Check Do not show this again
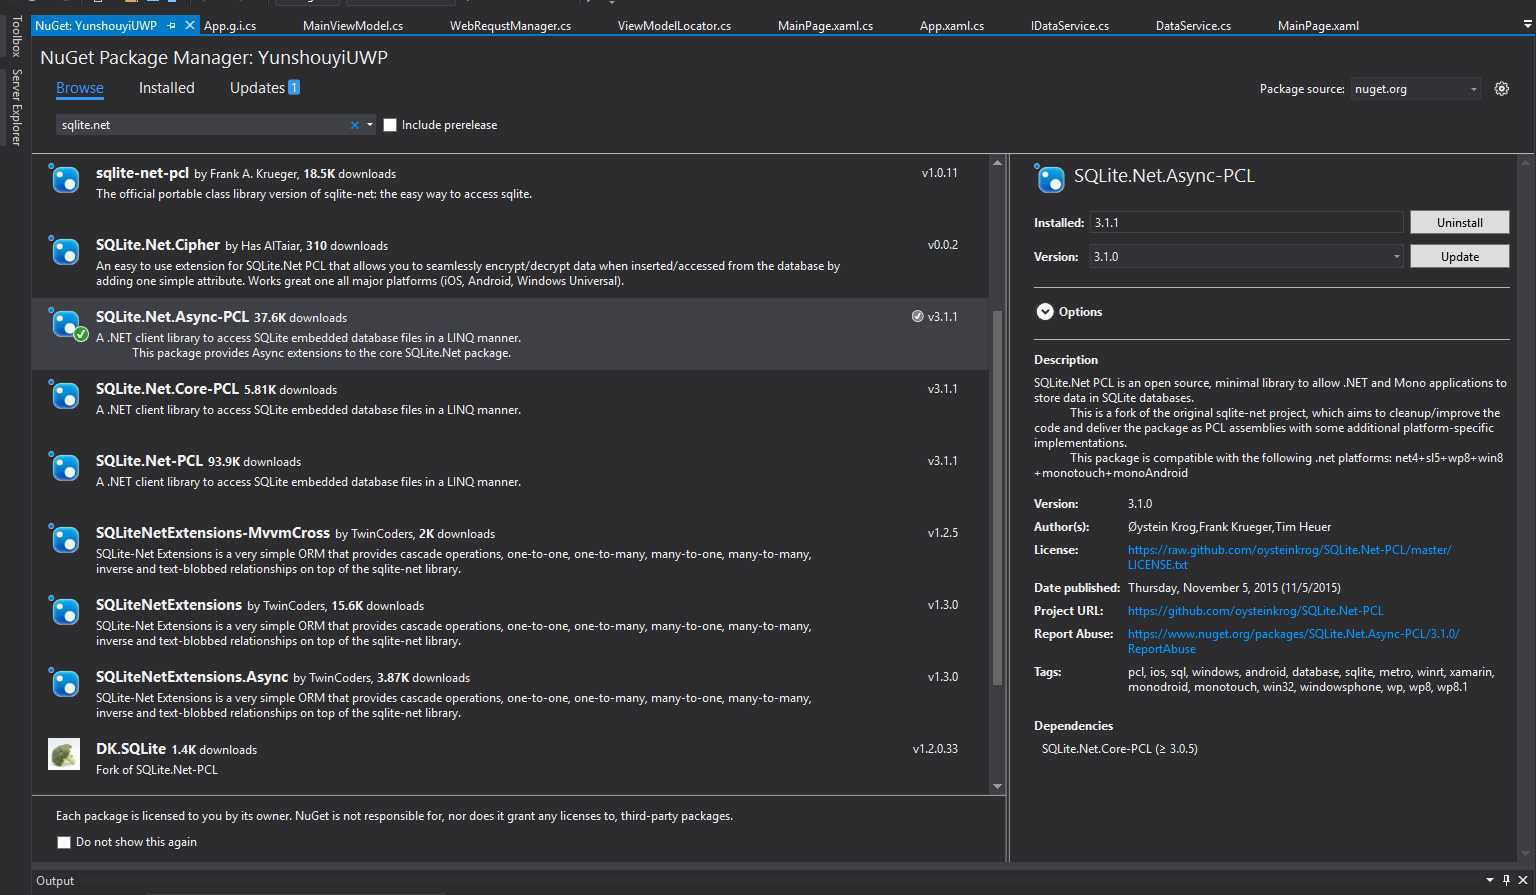 [64, 842]
